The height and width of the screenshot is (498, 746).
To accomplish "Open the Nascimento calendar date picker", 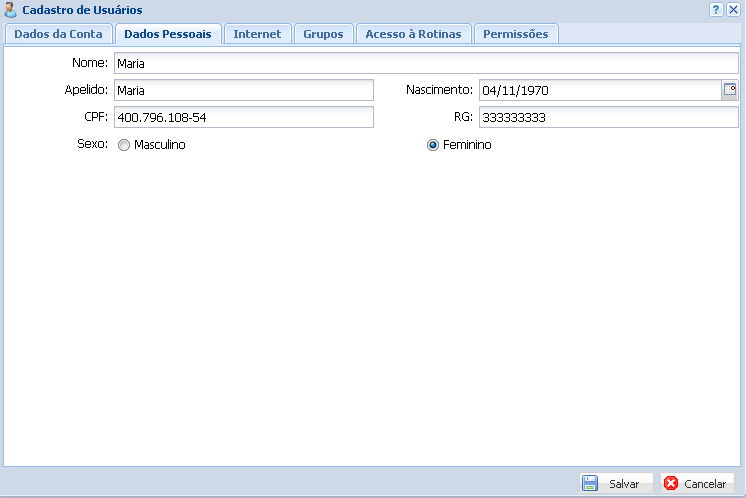I will tap(730, 90).
